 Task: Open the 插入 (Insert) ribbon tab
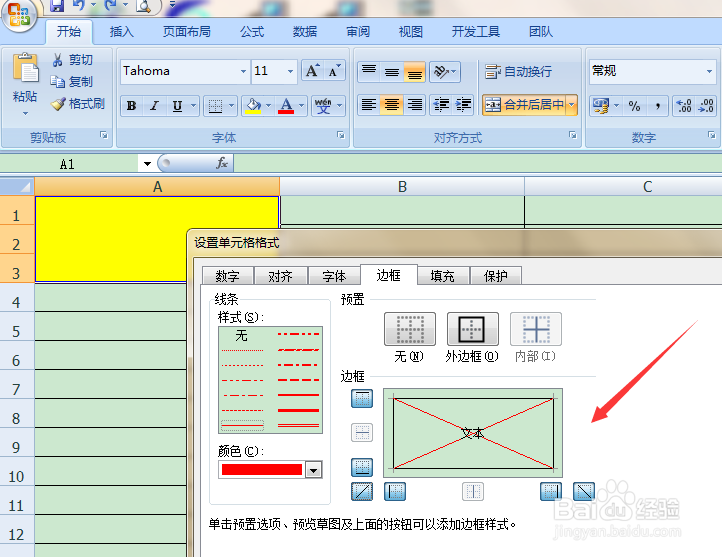pos(122,32)
